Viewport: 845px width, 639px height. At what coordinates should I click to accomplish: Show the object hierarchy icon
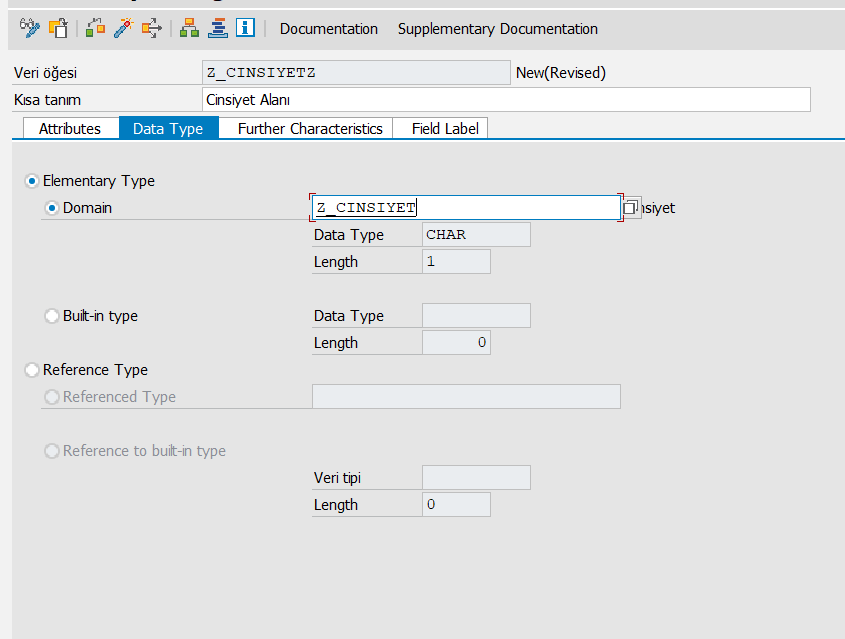pos(189,29)
